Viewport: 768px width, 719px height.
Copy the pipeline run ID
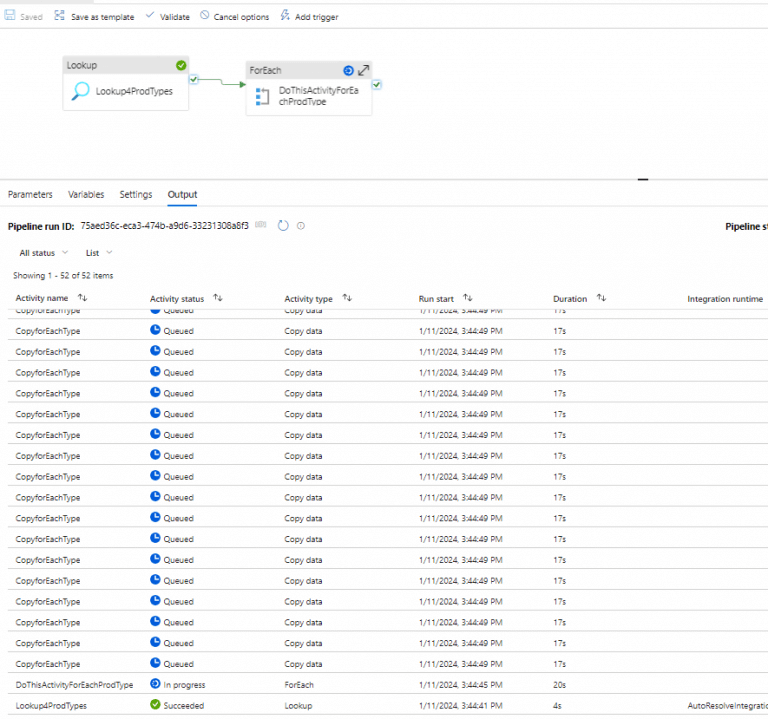point(262,226)
